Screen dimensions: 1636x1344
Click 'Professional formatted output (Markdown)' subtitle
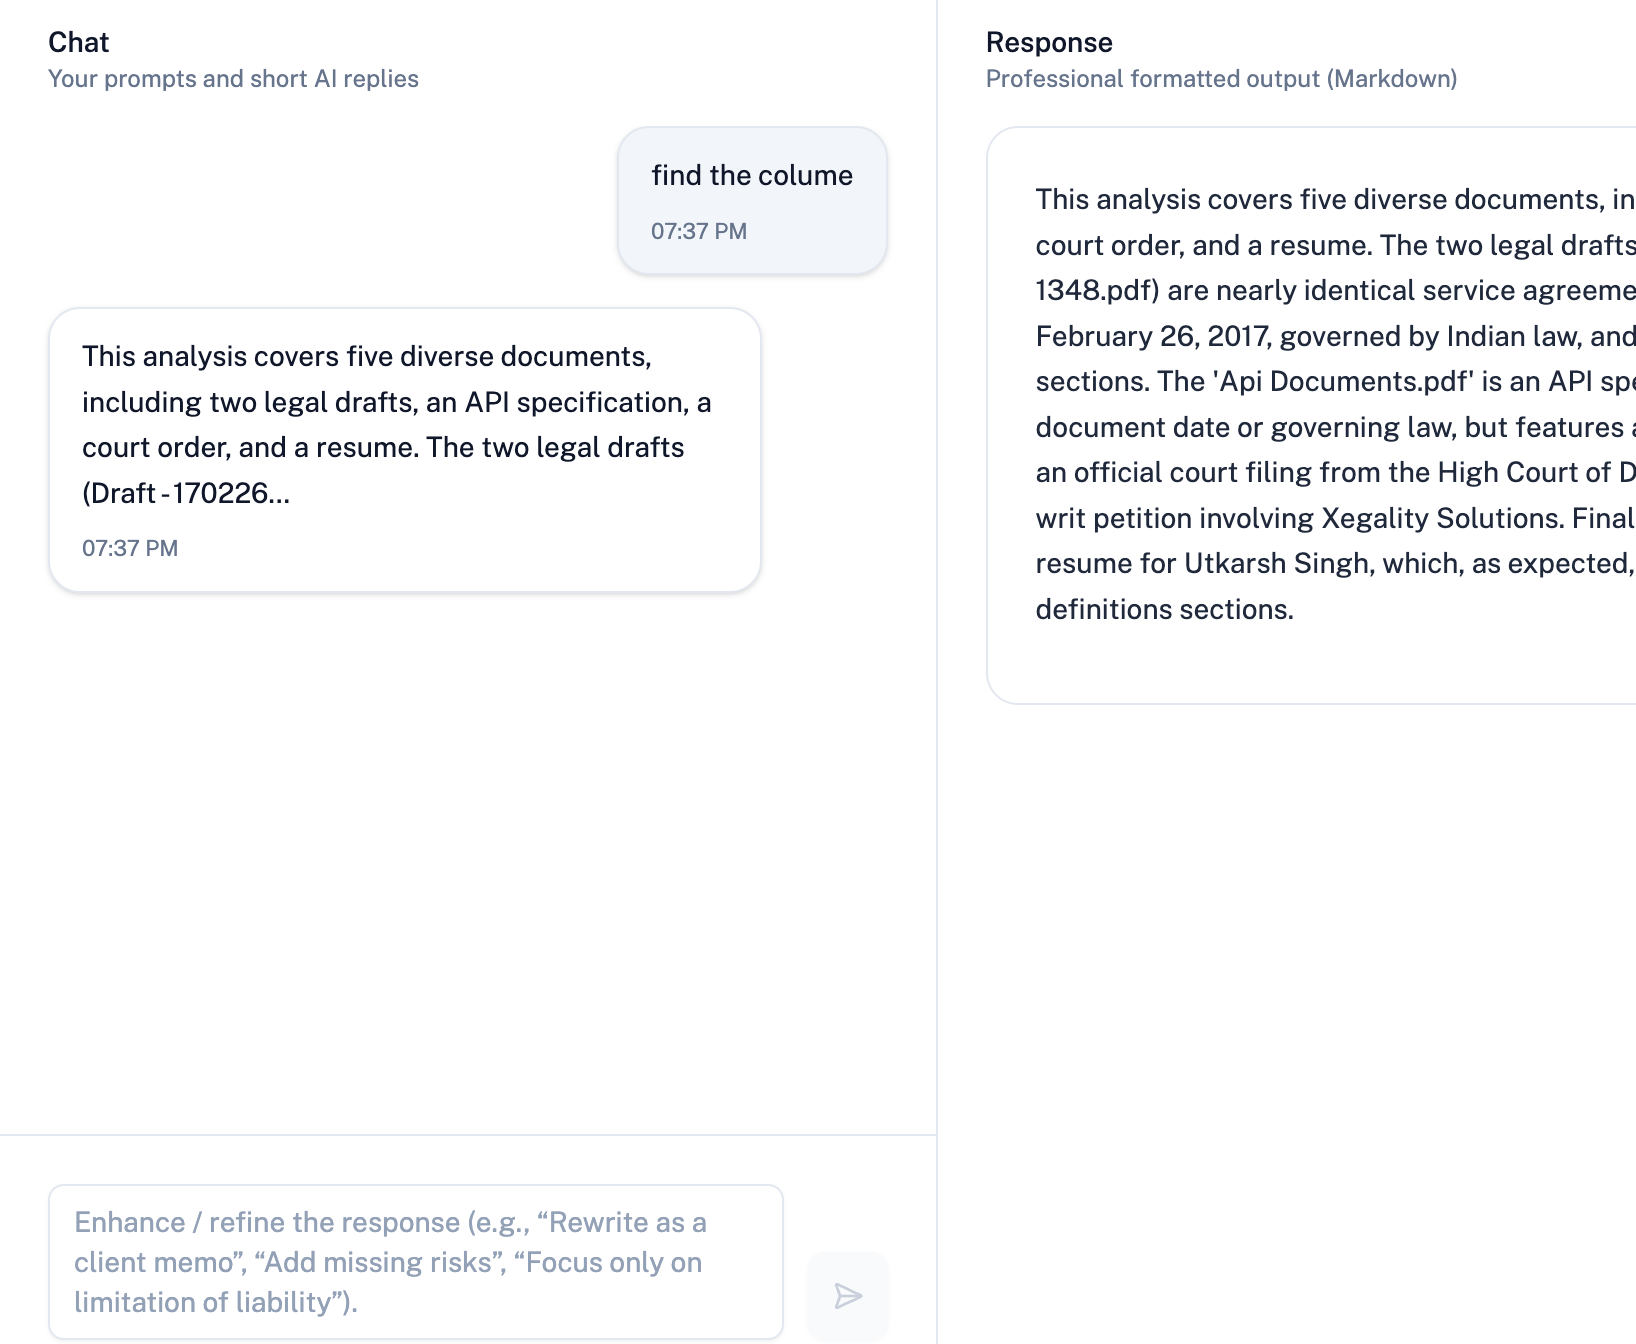point(1221,79)
